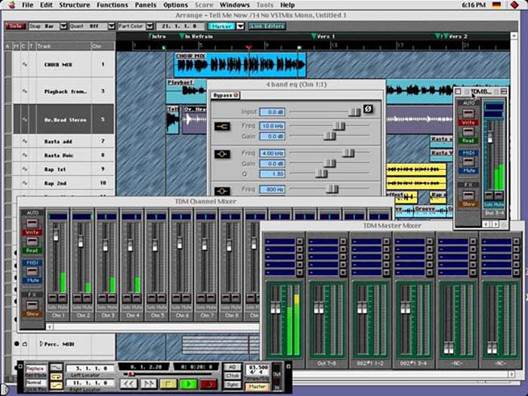Click the Marker button in transport bar
The height and width of the screenshot is (396, 528).
256,387
